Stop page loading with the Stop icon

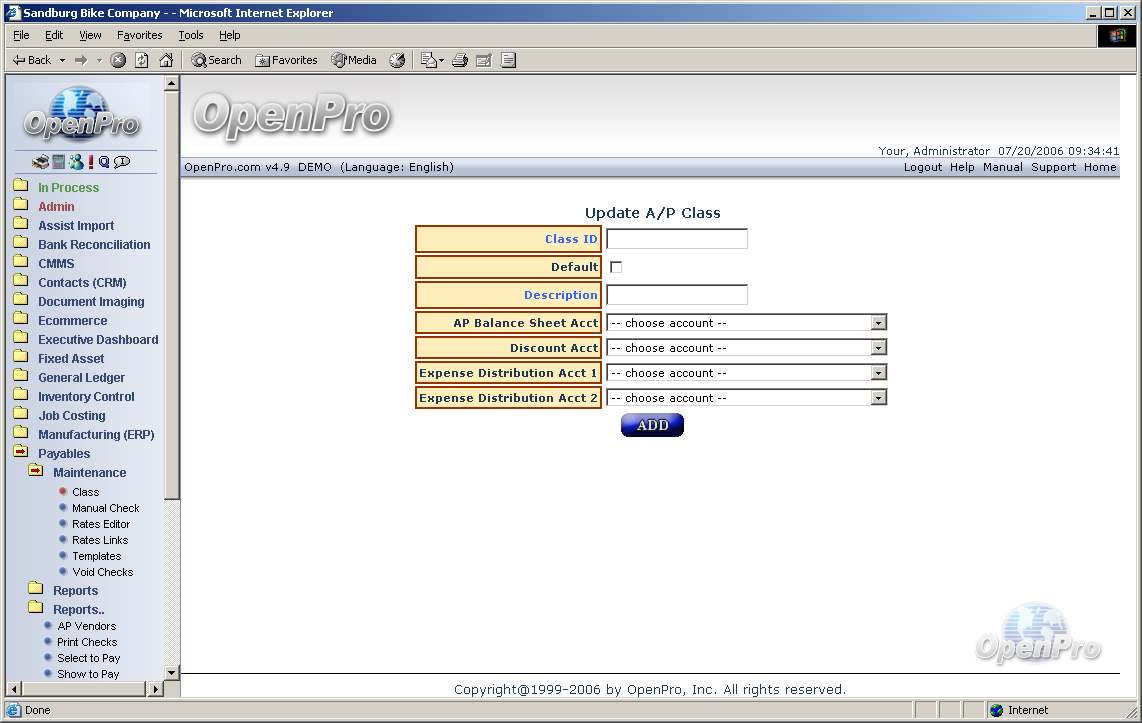[x=118, y=60]
